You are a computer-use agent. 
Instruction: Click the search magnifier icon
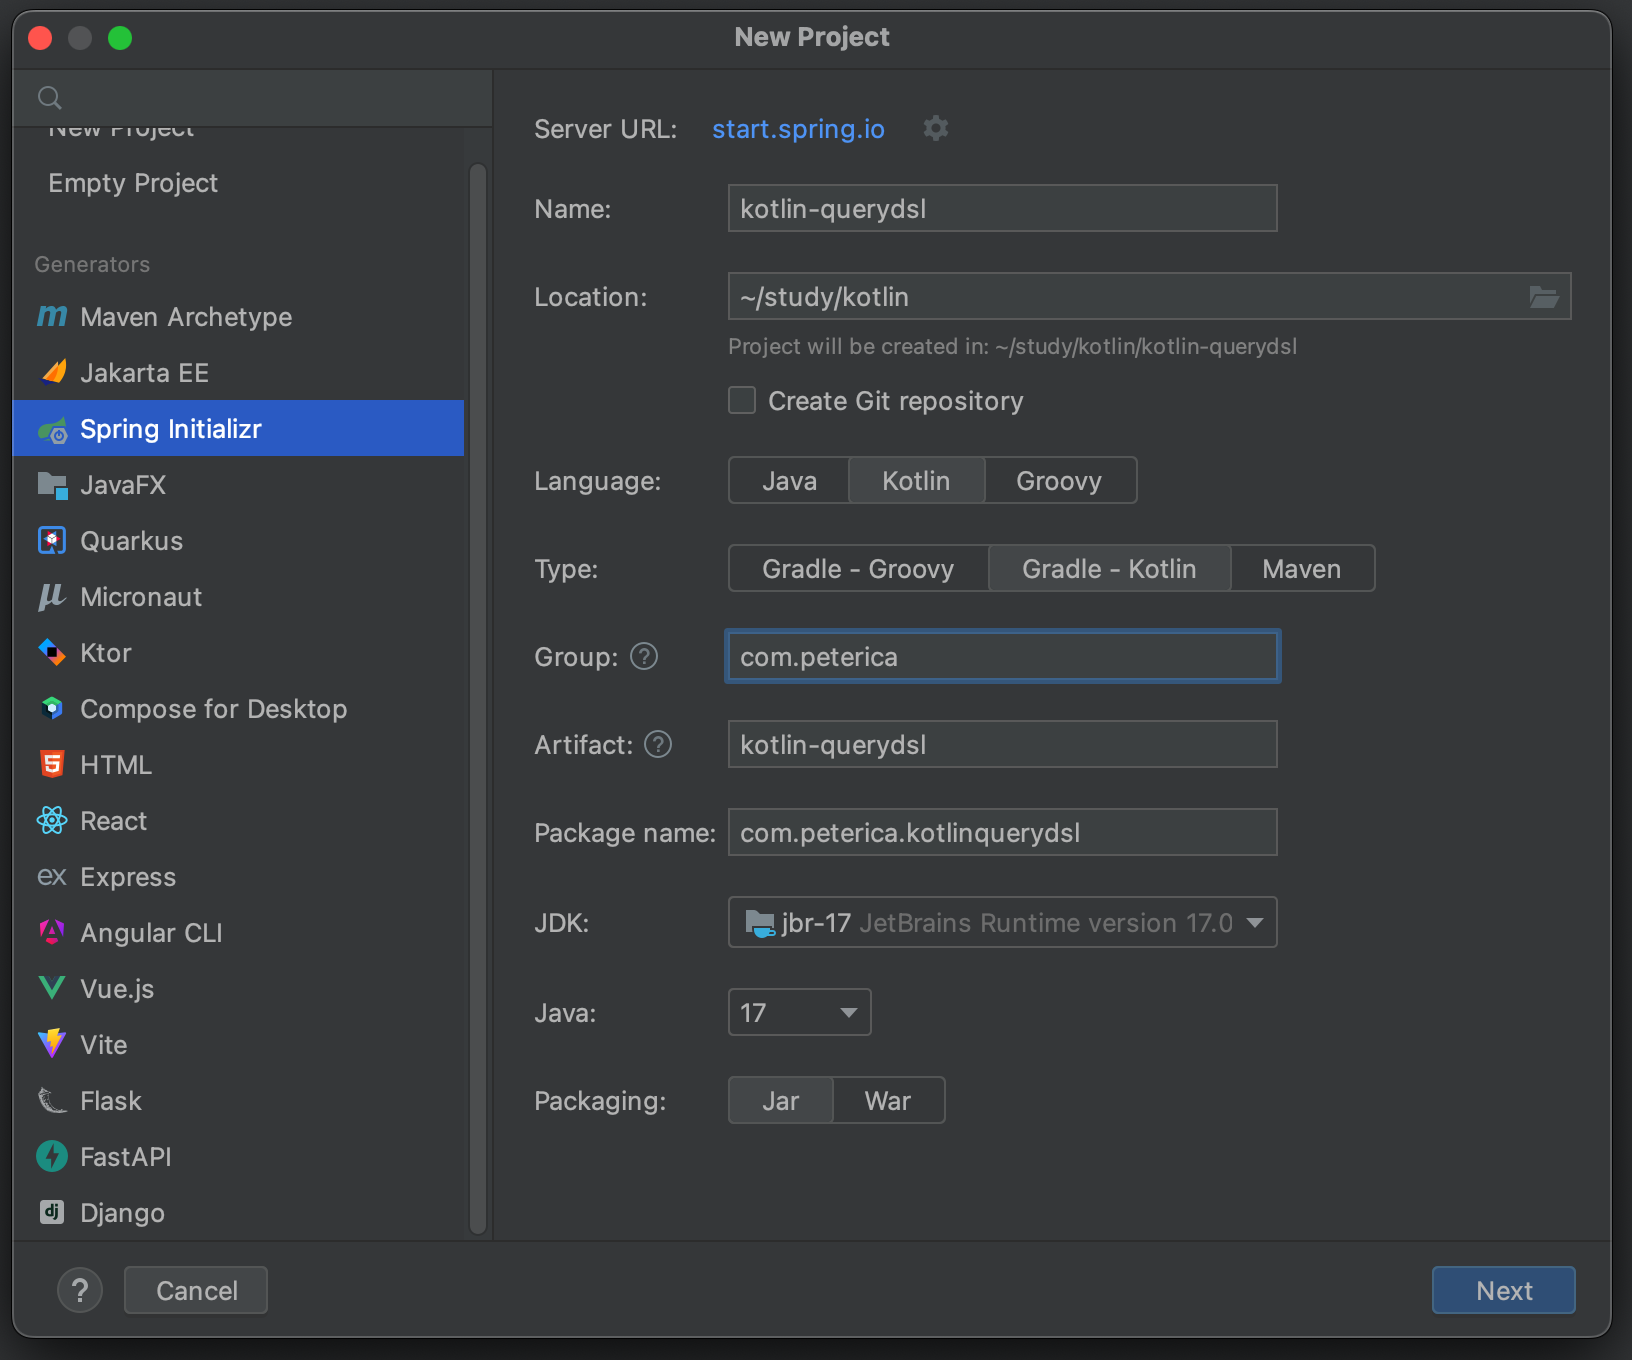[49, 97]
